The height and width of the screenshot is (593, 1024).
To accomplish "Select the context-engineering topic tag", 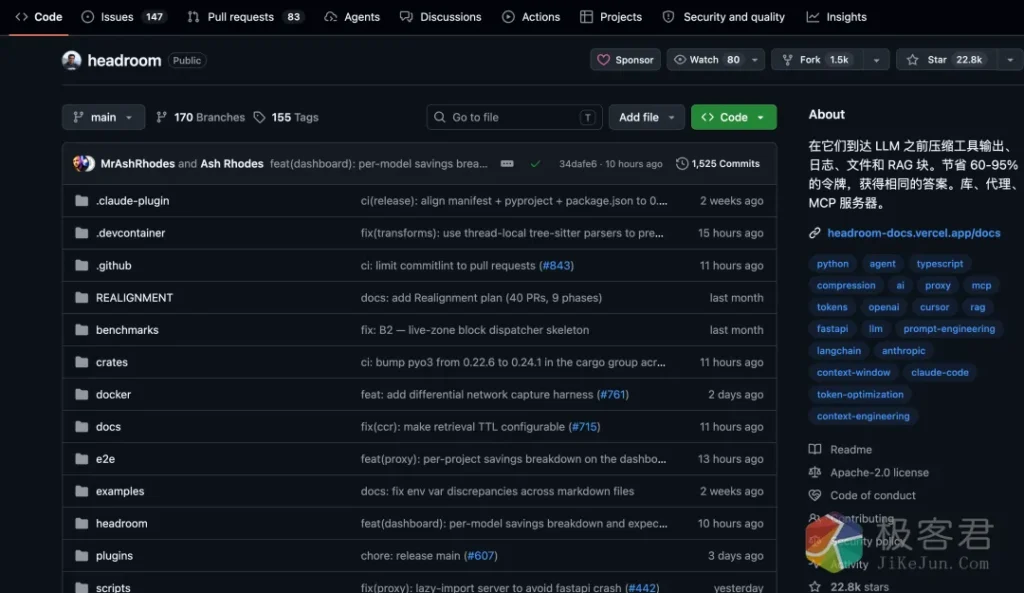I will (863, 416).
